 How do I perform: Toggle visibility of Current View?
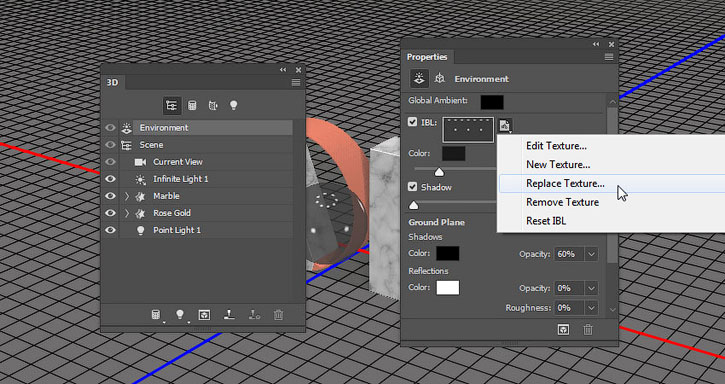coord(110,162)
